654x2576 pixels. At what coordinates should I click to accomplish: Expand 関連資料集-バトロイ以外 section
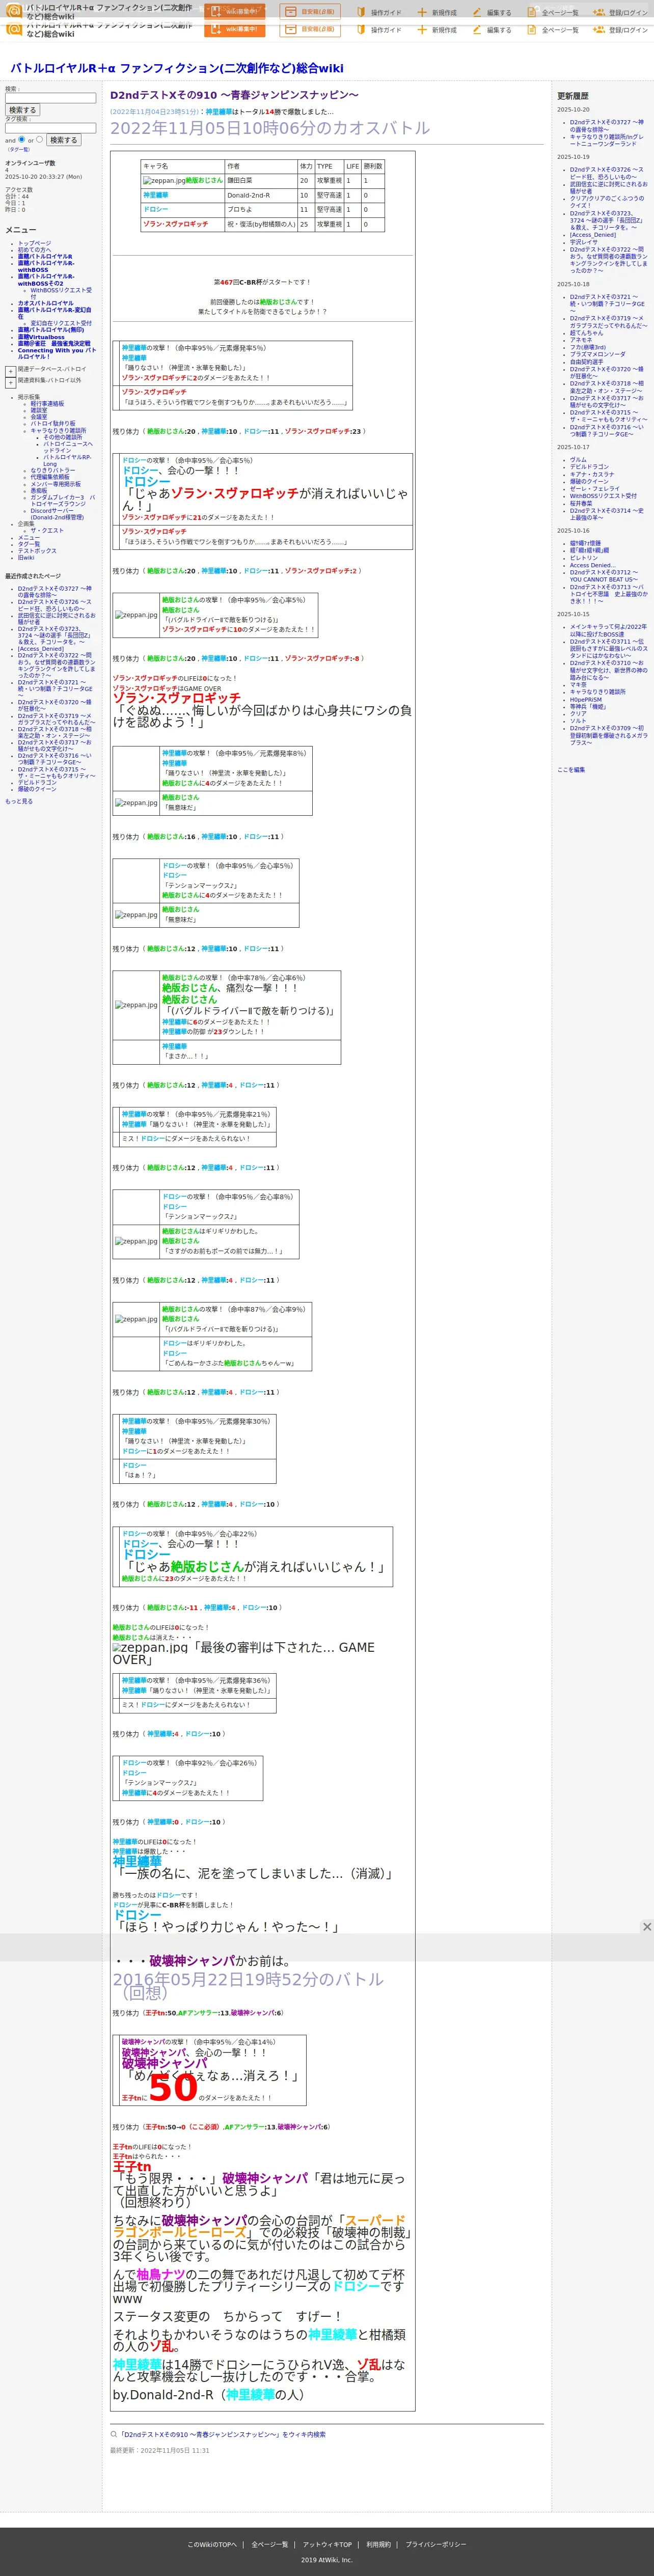pos(10,382)
